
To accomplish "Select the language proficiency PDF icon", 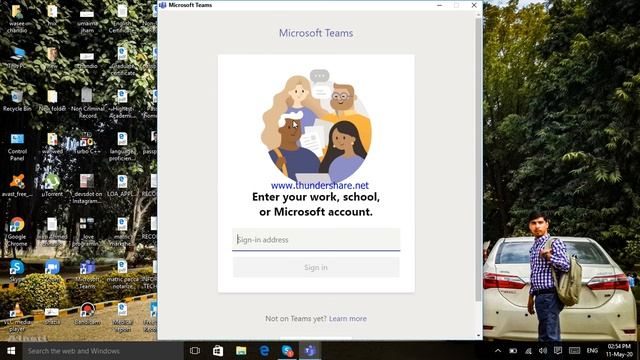I will pos(122,147).
